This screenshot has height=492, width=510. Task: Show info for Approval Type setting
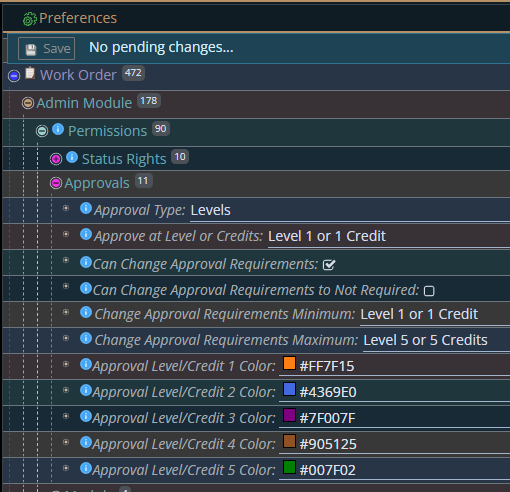86,208
